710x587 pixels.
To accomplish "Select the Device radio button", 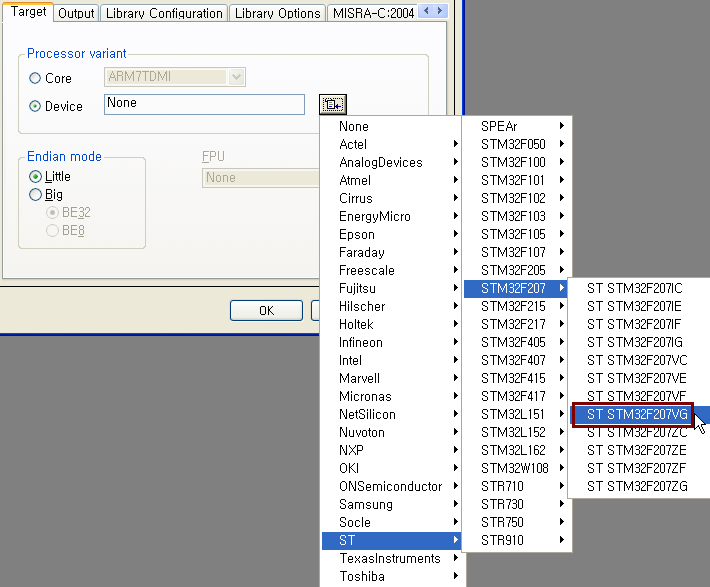I will click(35, 106).
